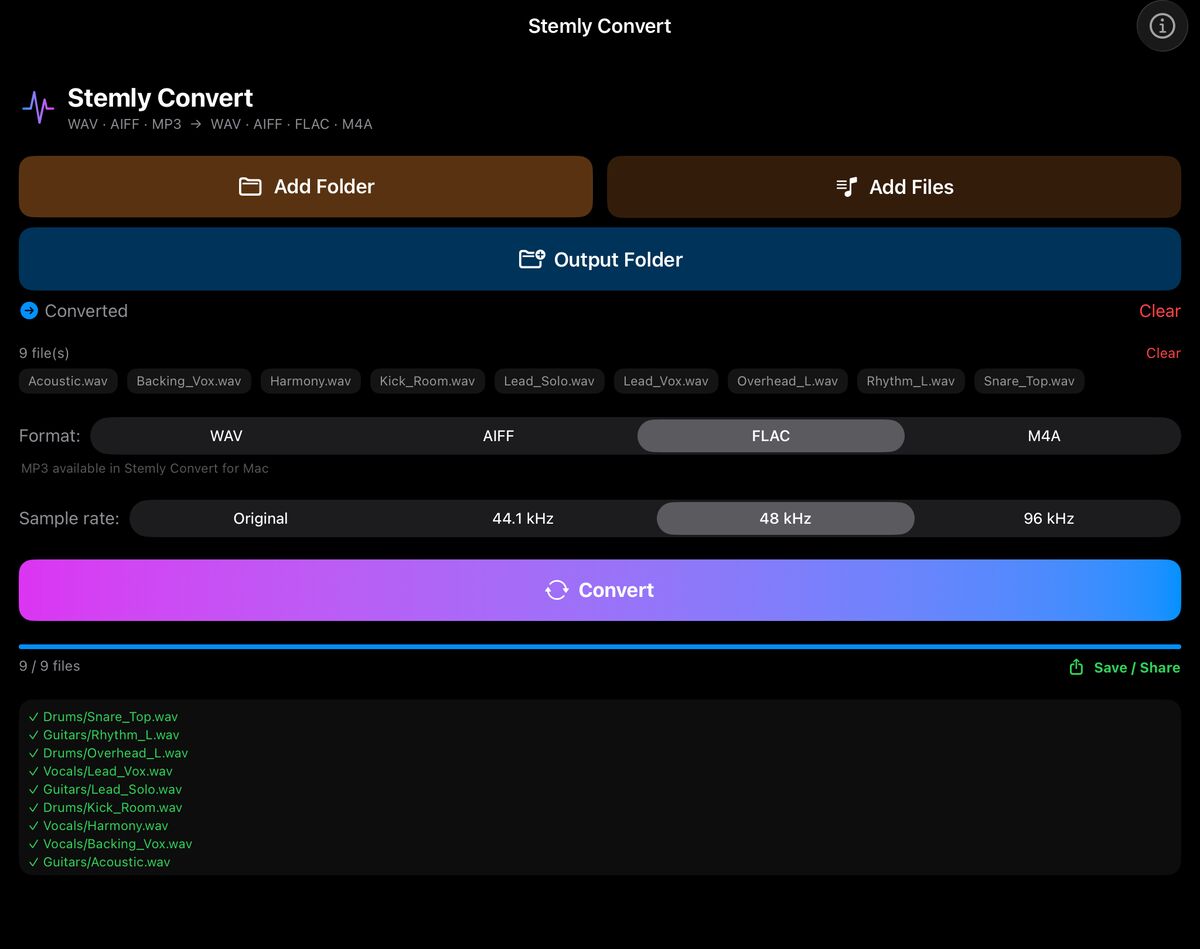The height and width of the screenshot is (949, 1200).
Task: Click the Sample rate: label
Action: (x=69, y=519)
